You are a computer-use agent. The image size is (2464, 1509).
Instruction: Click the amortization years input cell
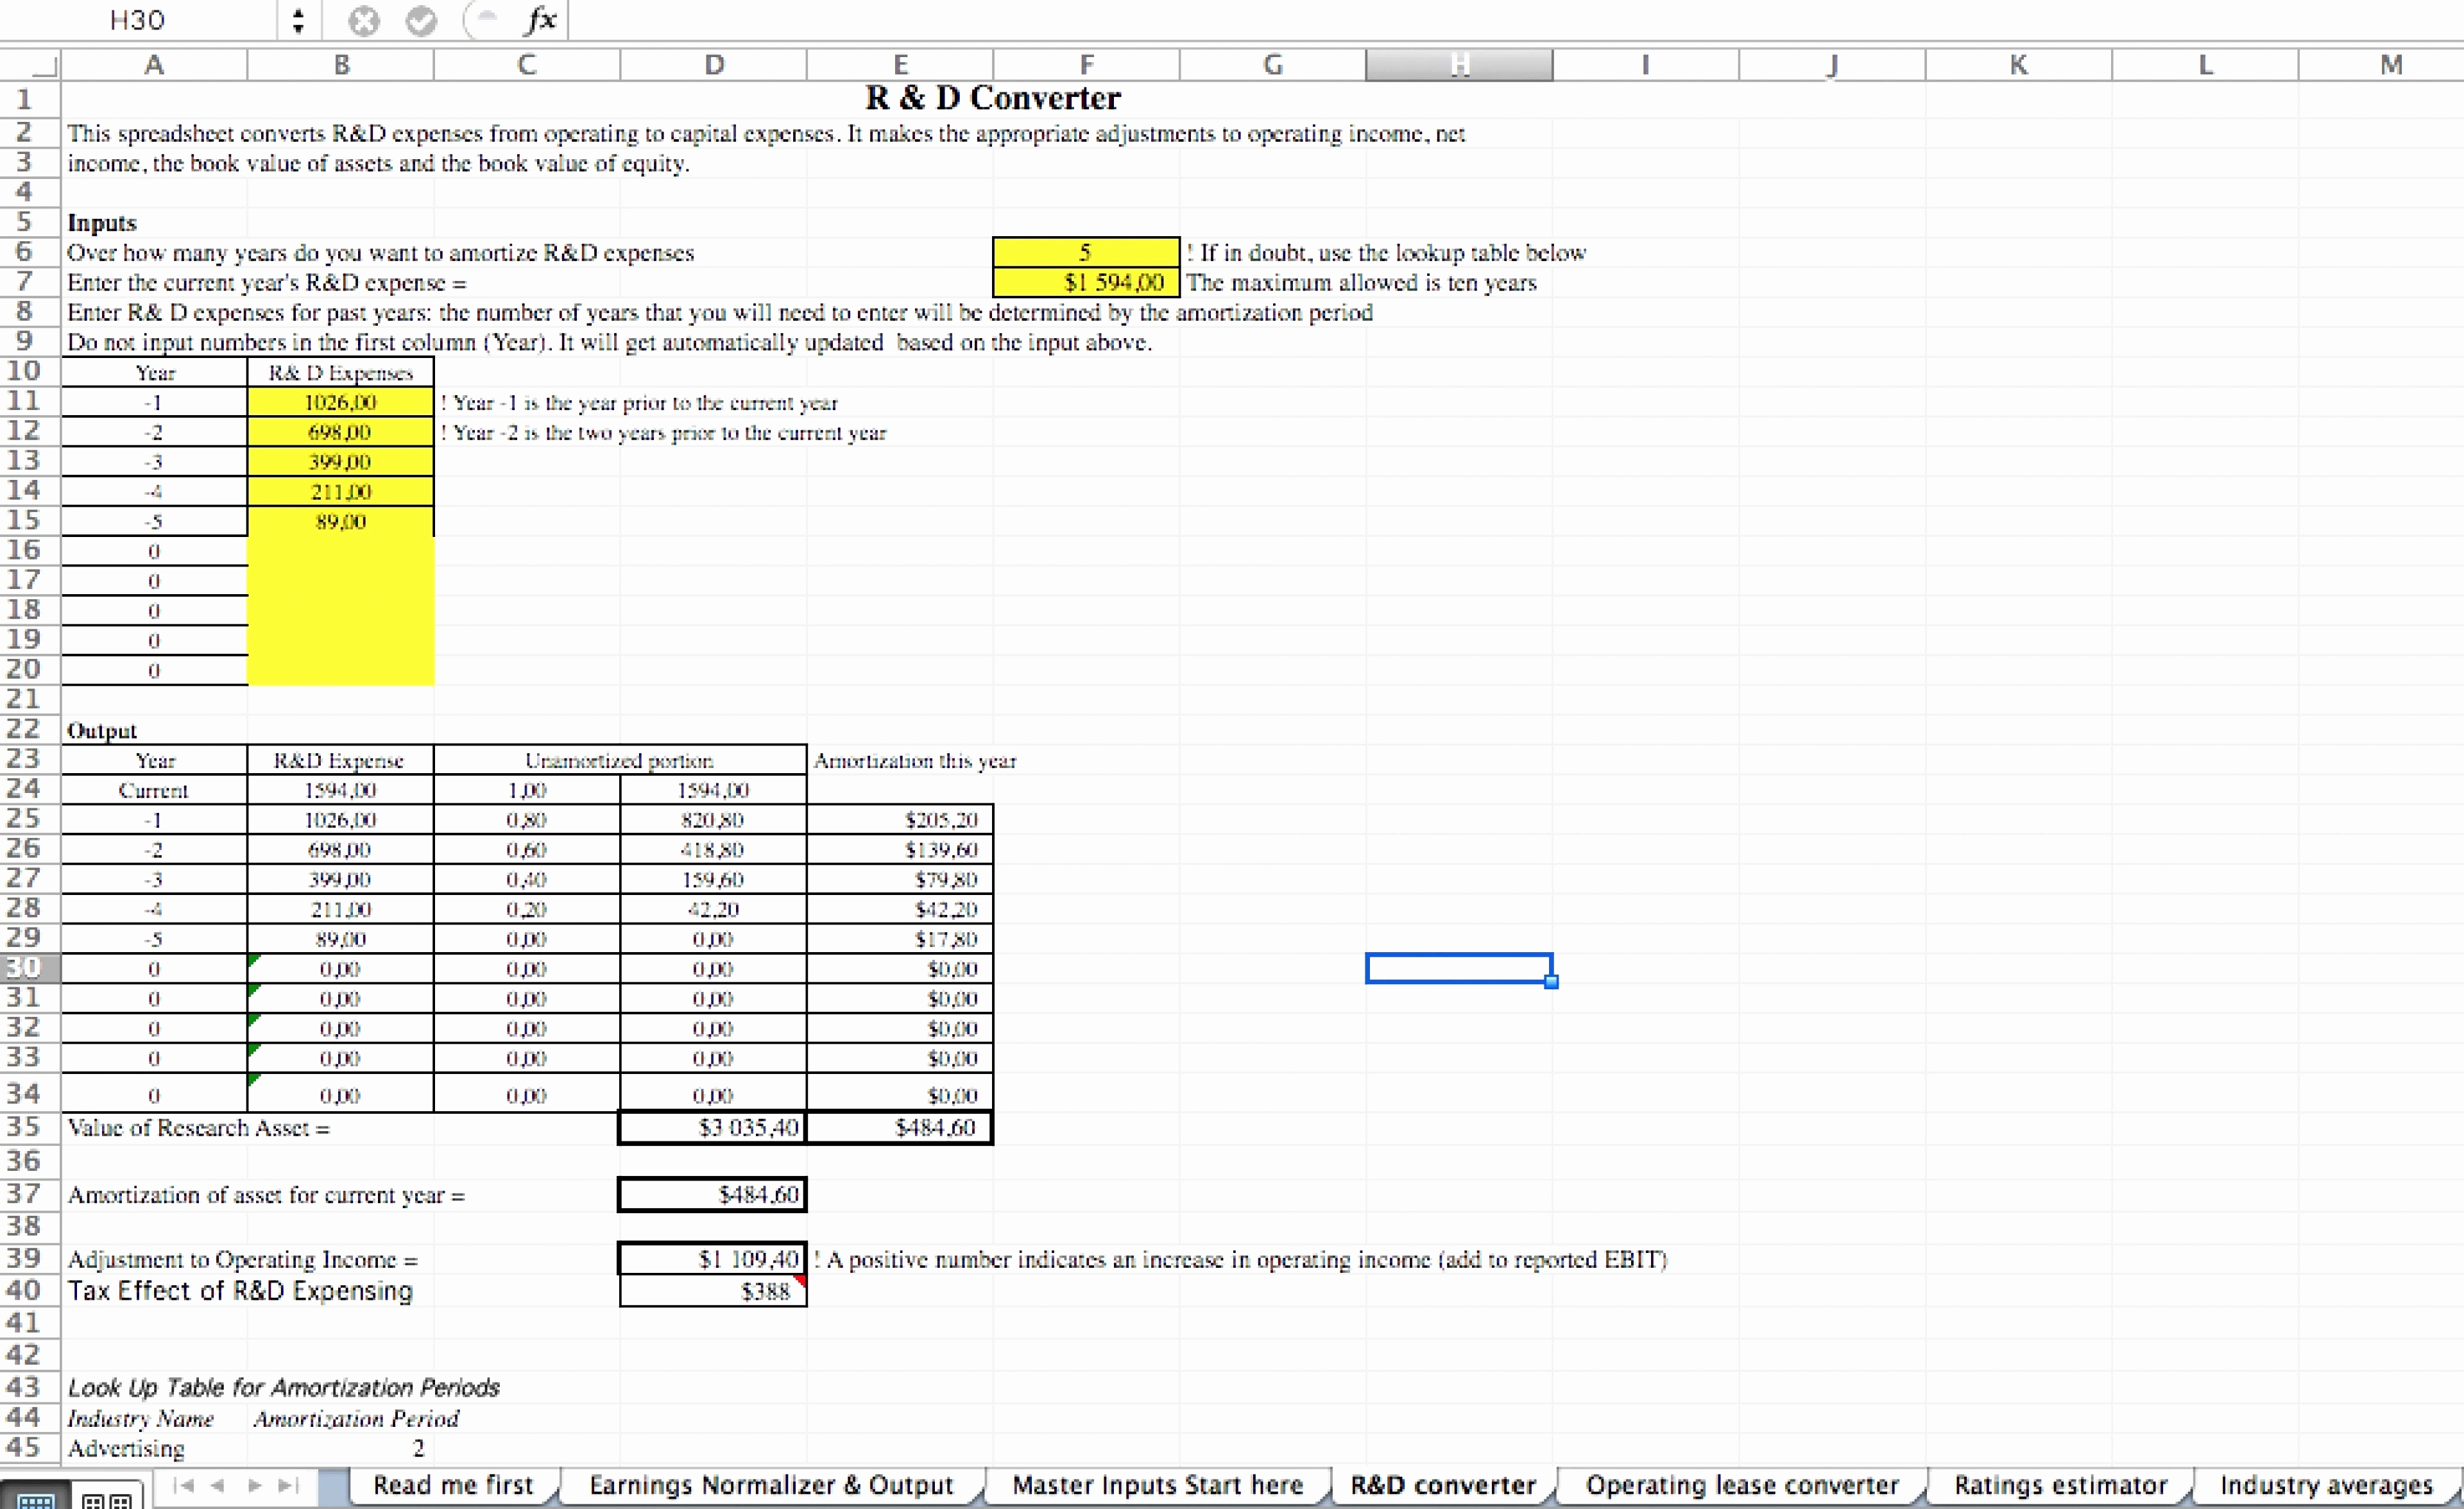[1085, 252]
